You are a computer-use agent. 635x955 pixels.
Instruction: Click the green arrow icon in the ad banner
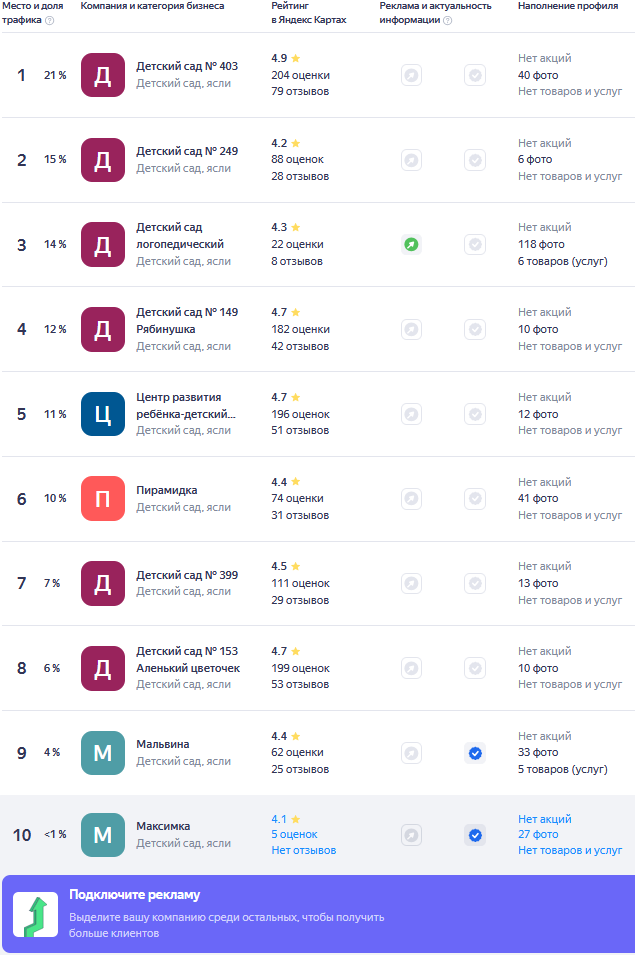36,915
